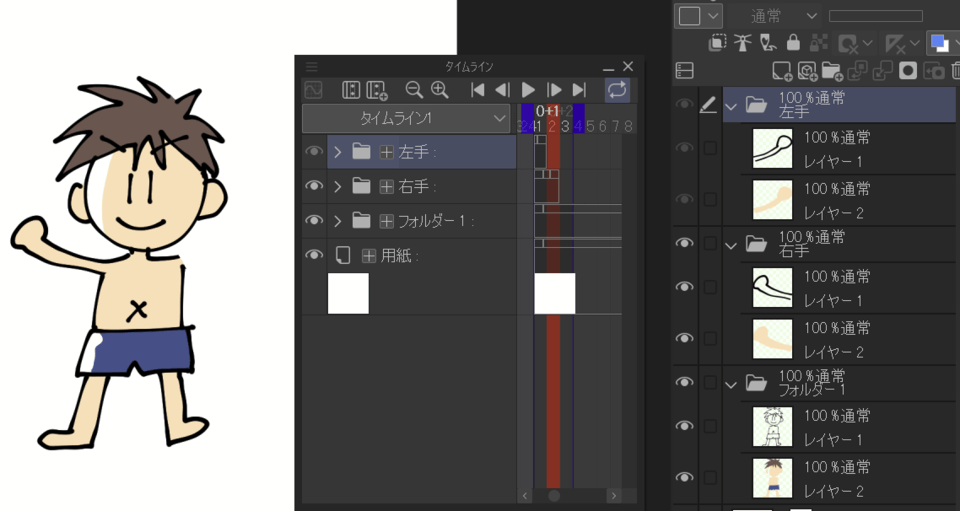Select the 左手 folder row in Layer panel
This screenshot has height=511, width=960.
coord(839,104)
